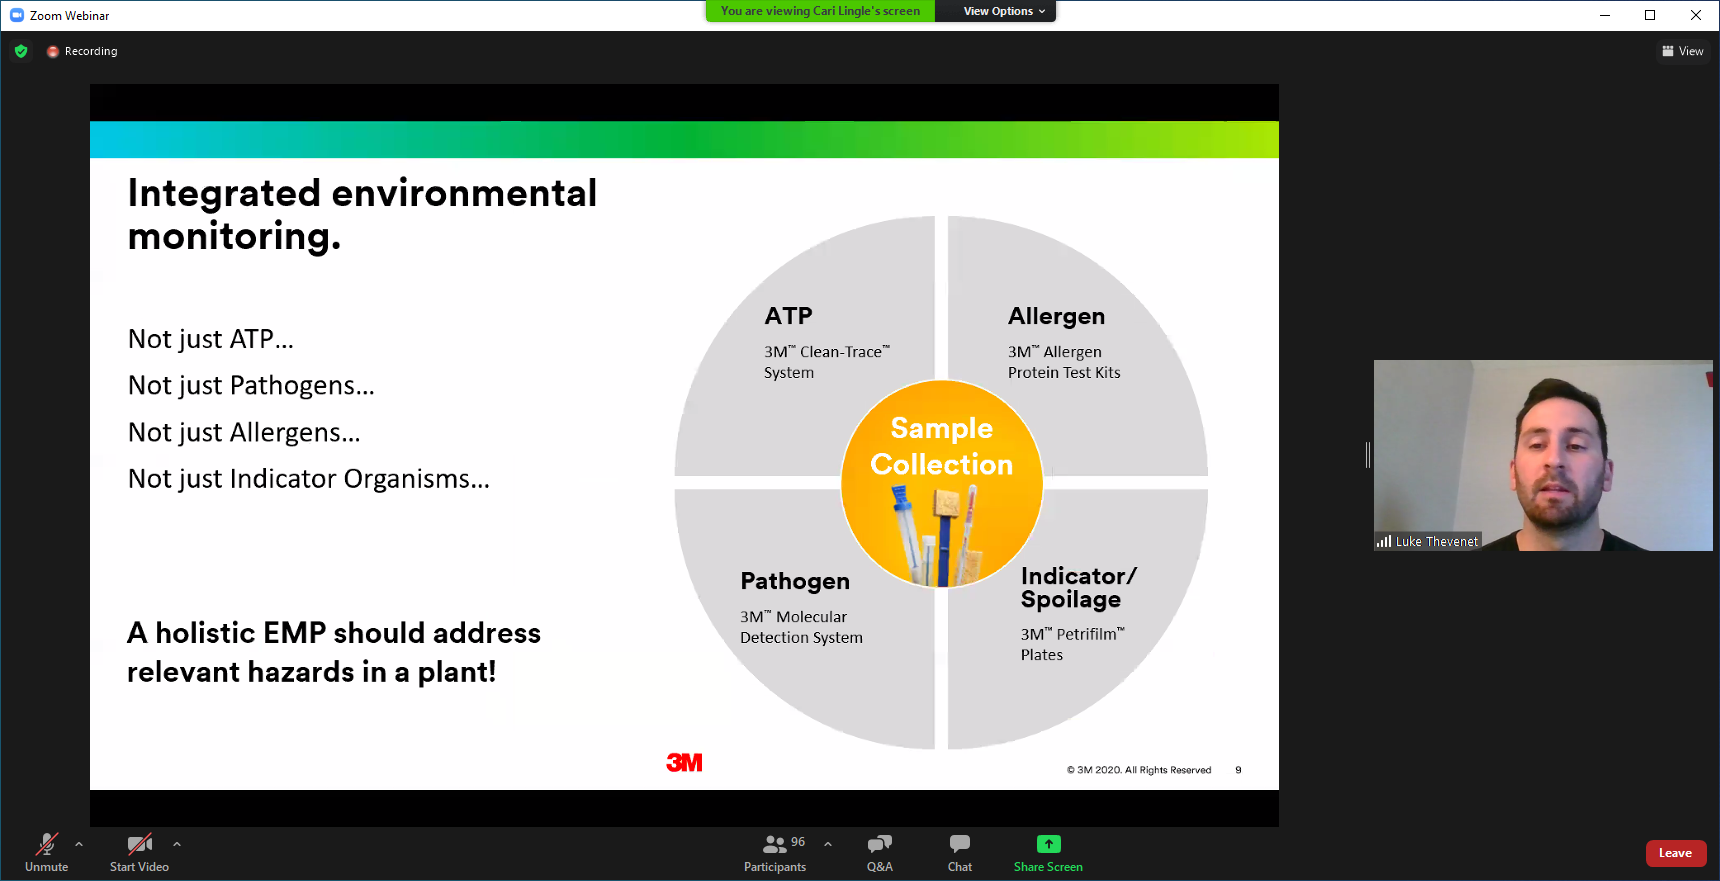Image resolution: width=1720 pixels, height=881 pixels.
Task: Click the '3M Molecular Detection System' text
Action: click(801, 627)
